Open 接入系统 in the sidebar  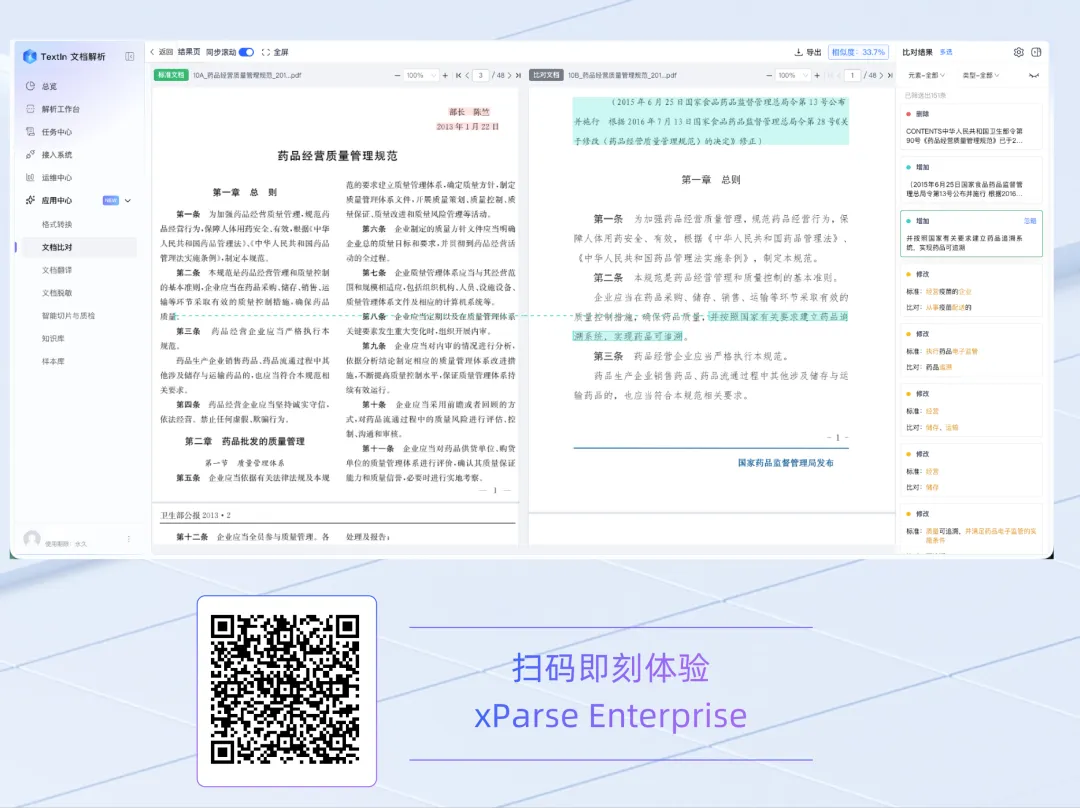[x=56, y=154]
